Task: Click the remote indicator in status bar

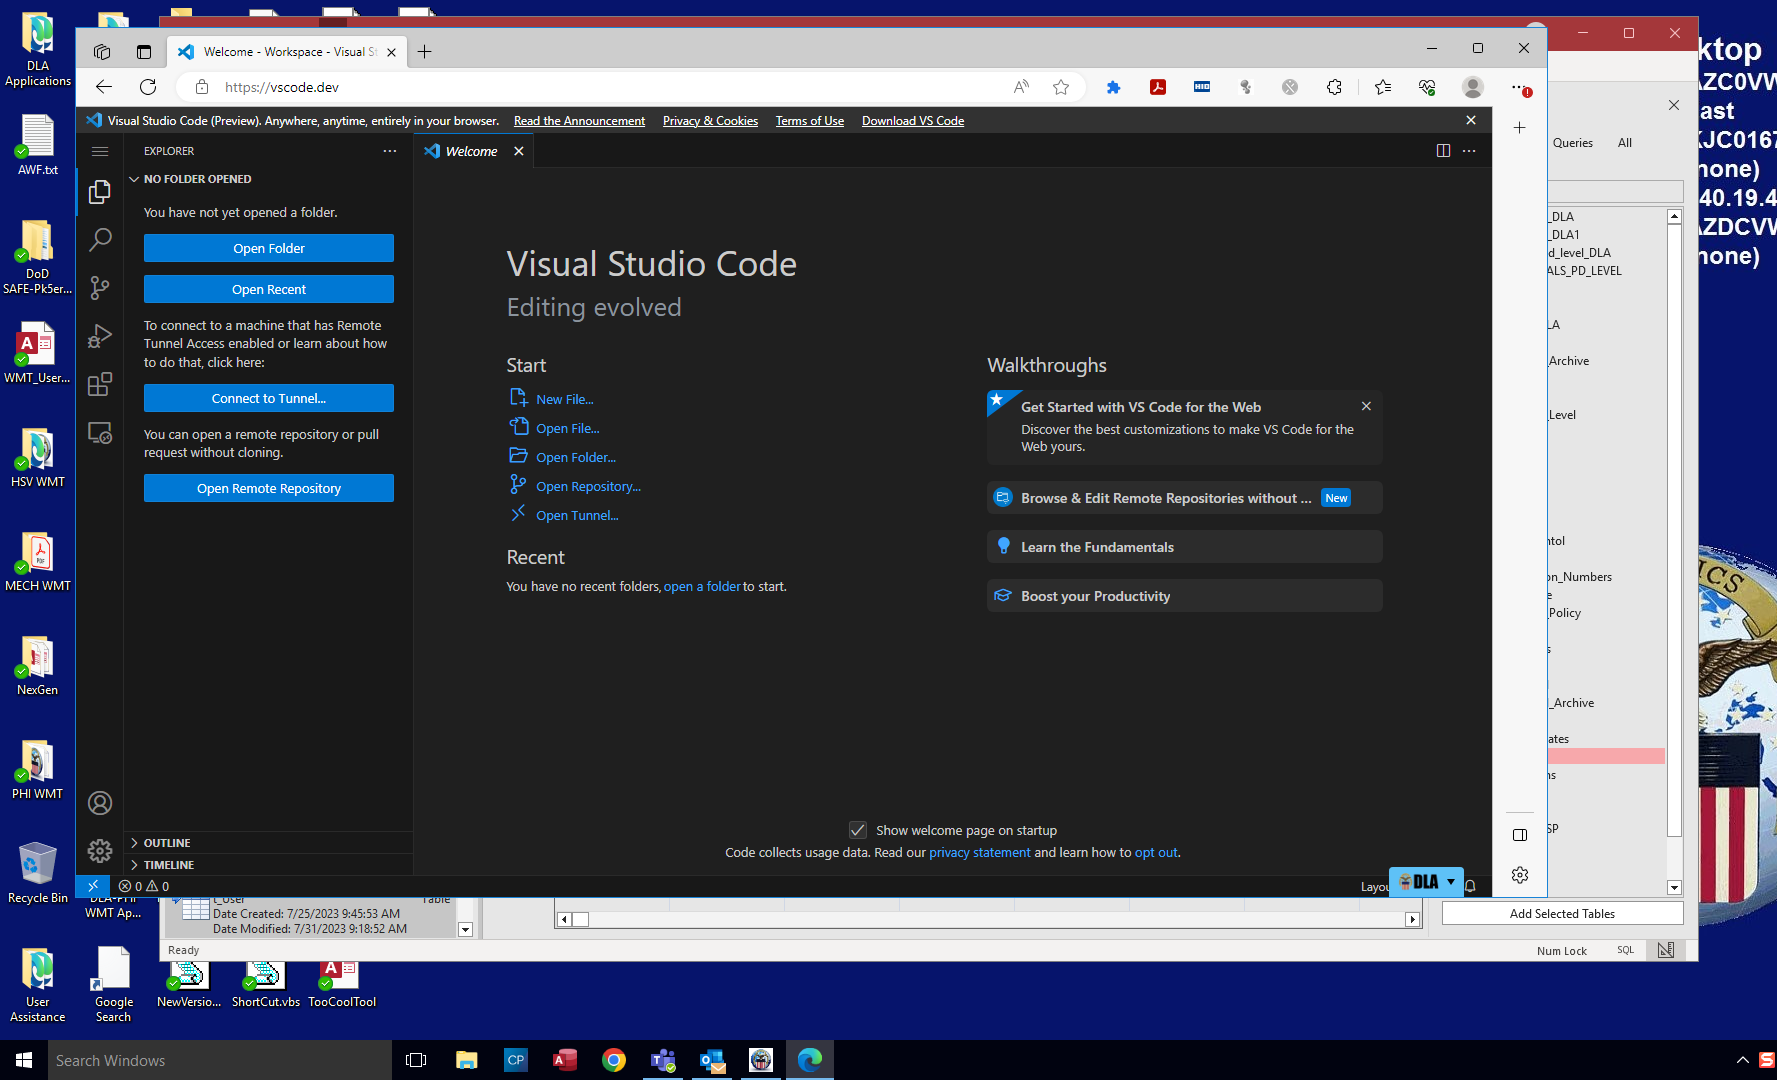Action: [x=92, y=886]
